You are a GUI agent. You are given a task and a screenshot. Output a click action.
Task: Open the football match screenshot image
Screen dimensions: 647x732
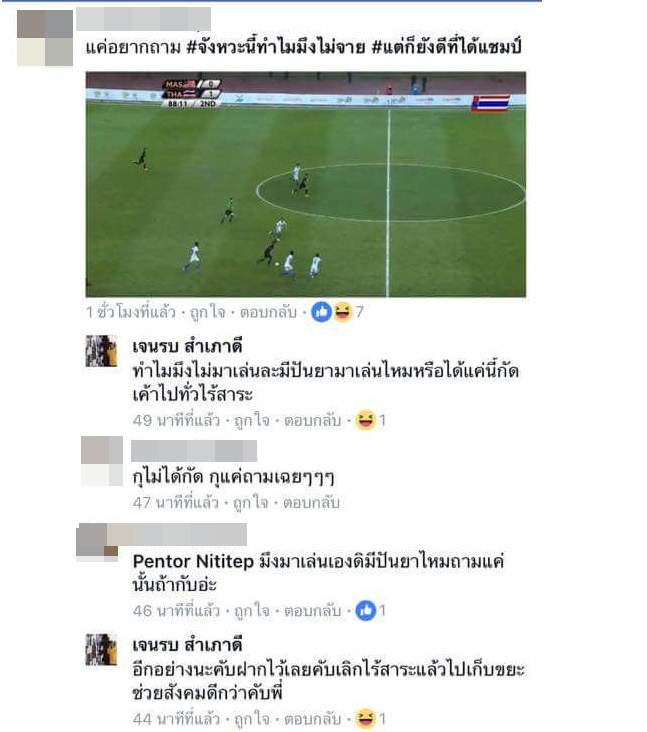[x=306, y=184]
